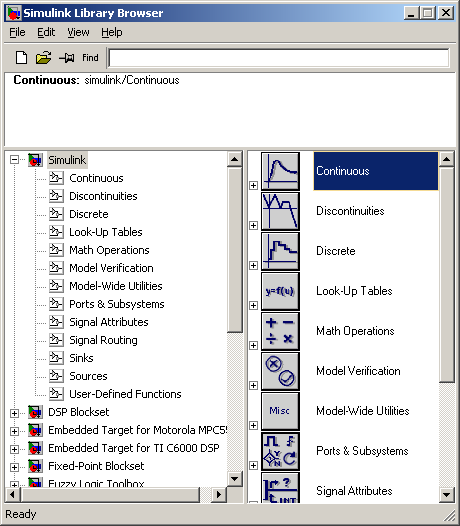Expand Ports & Subsystems in right pane
The height and width of the screenshot is (526, 460).
coord(254,465)
